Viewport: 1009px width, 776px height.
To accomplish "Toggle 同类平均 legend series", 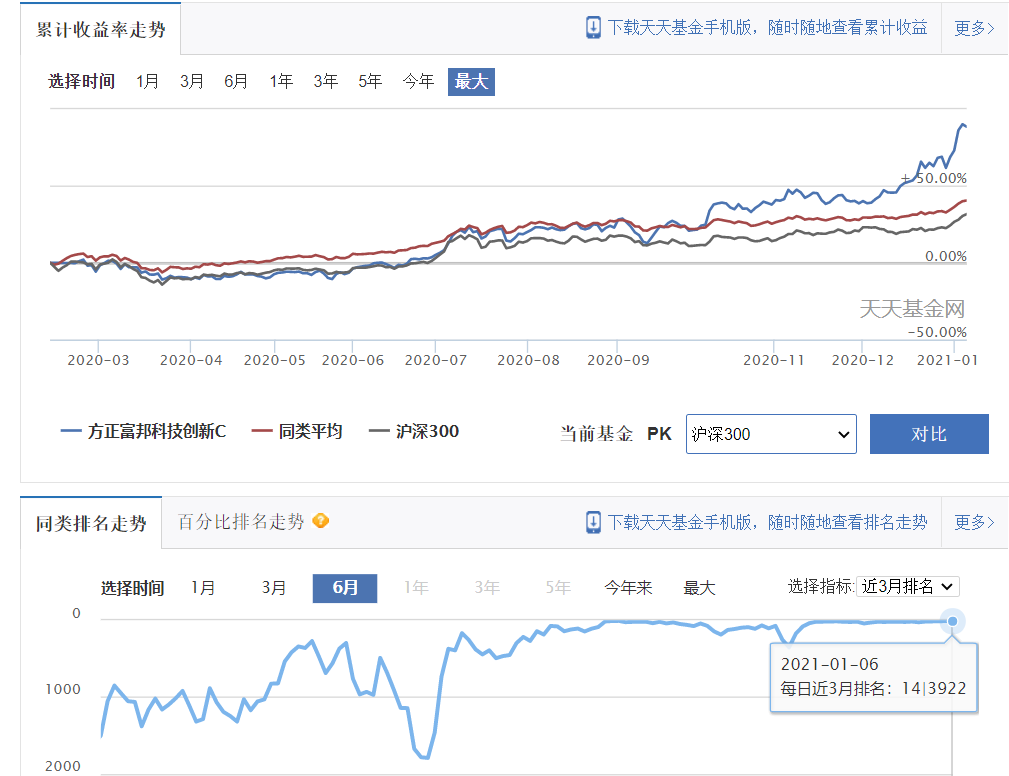I will [297, 431].
